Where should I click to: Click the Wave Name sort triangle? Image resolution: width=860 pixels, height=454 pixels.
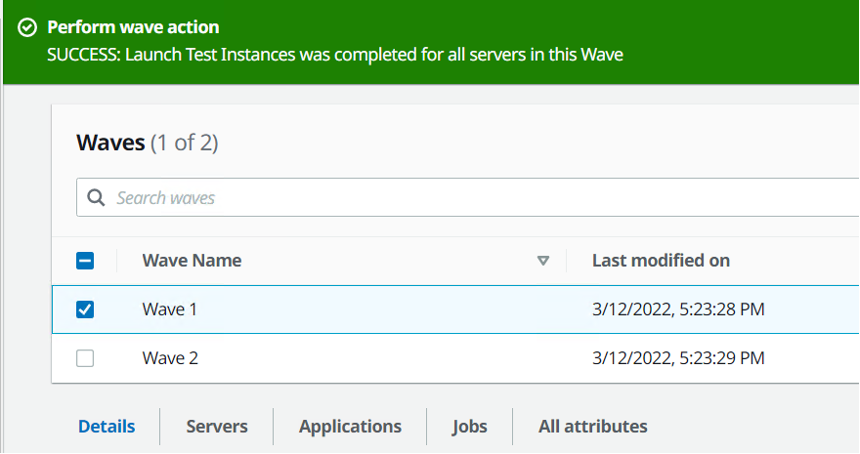[x=543, y=261]
